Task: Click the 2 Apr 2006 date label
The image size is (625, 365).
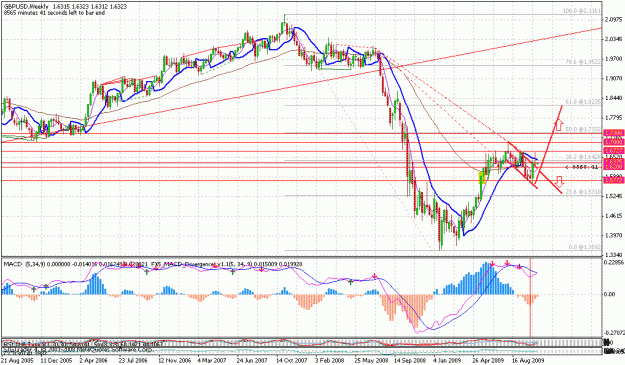Action: 94,360
